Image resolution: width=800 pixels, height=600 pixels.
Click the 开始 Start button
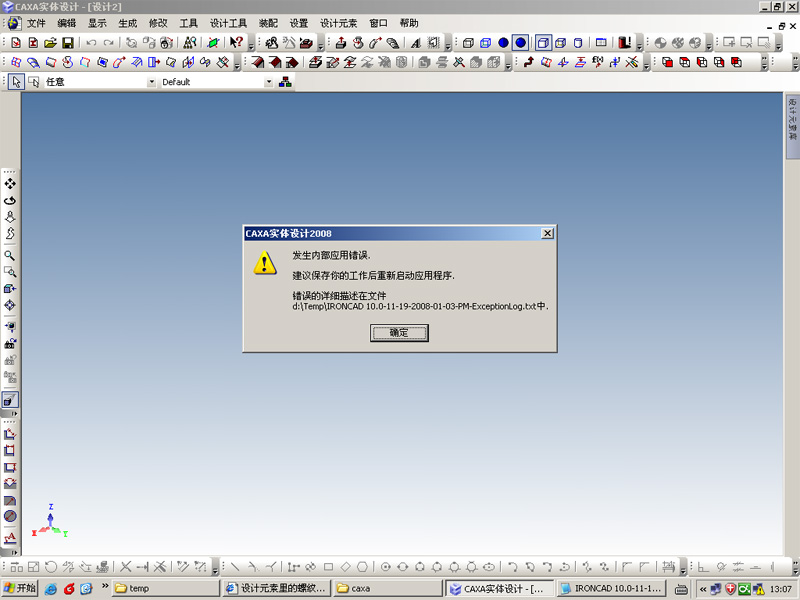click(19, 588)
